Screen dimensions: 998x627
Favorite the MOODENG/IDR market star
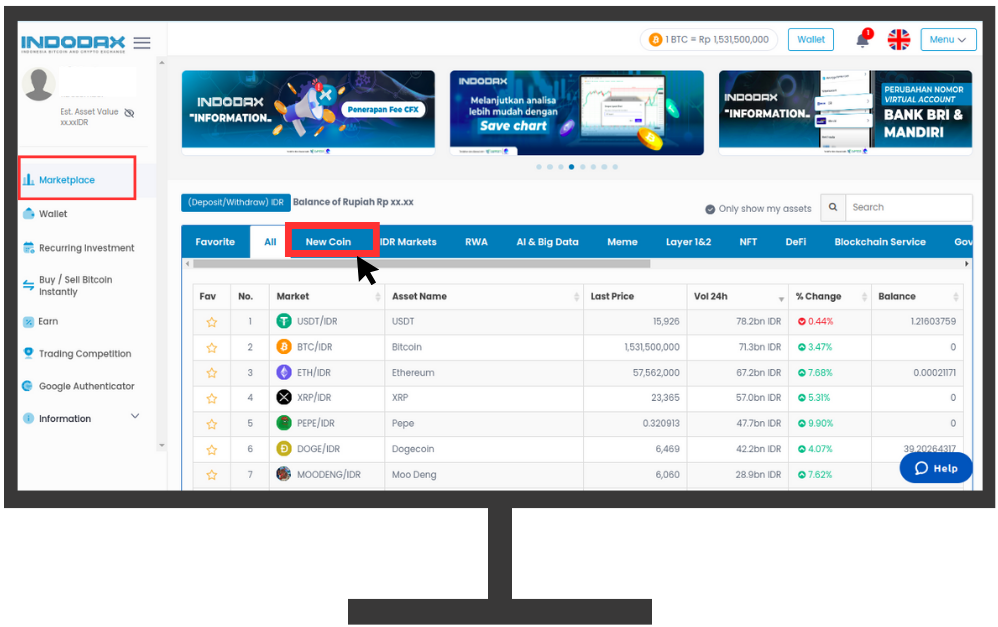tap(212, 475)
